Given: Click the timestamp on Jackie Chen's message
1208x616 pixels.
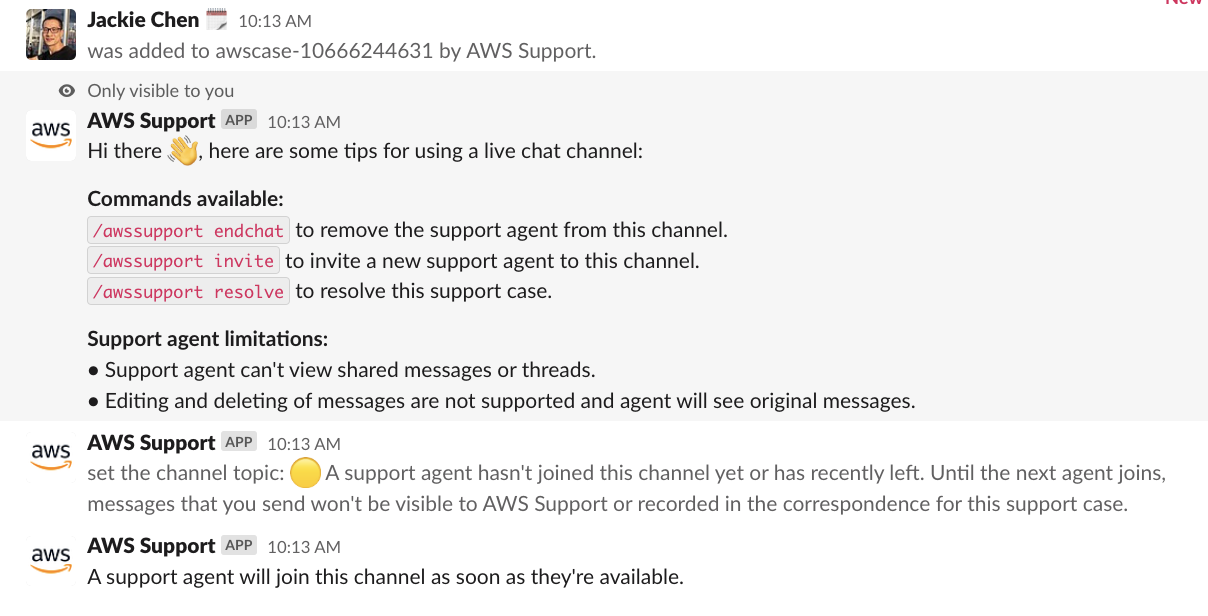Looking at the screenshot, I should coord(275,21).
